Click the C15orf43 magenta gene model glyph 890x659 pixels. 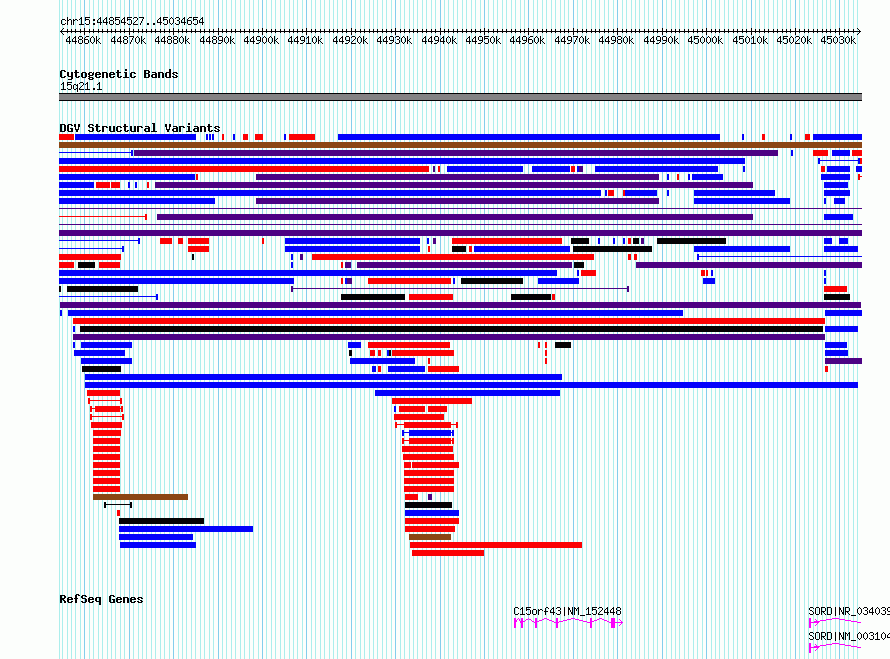568,623
